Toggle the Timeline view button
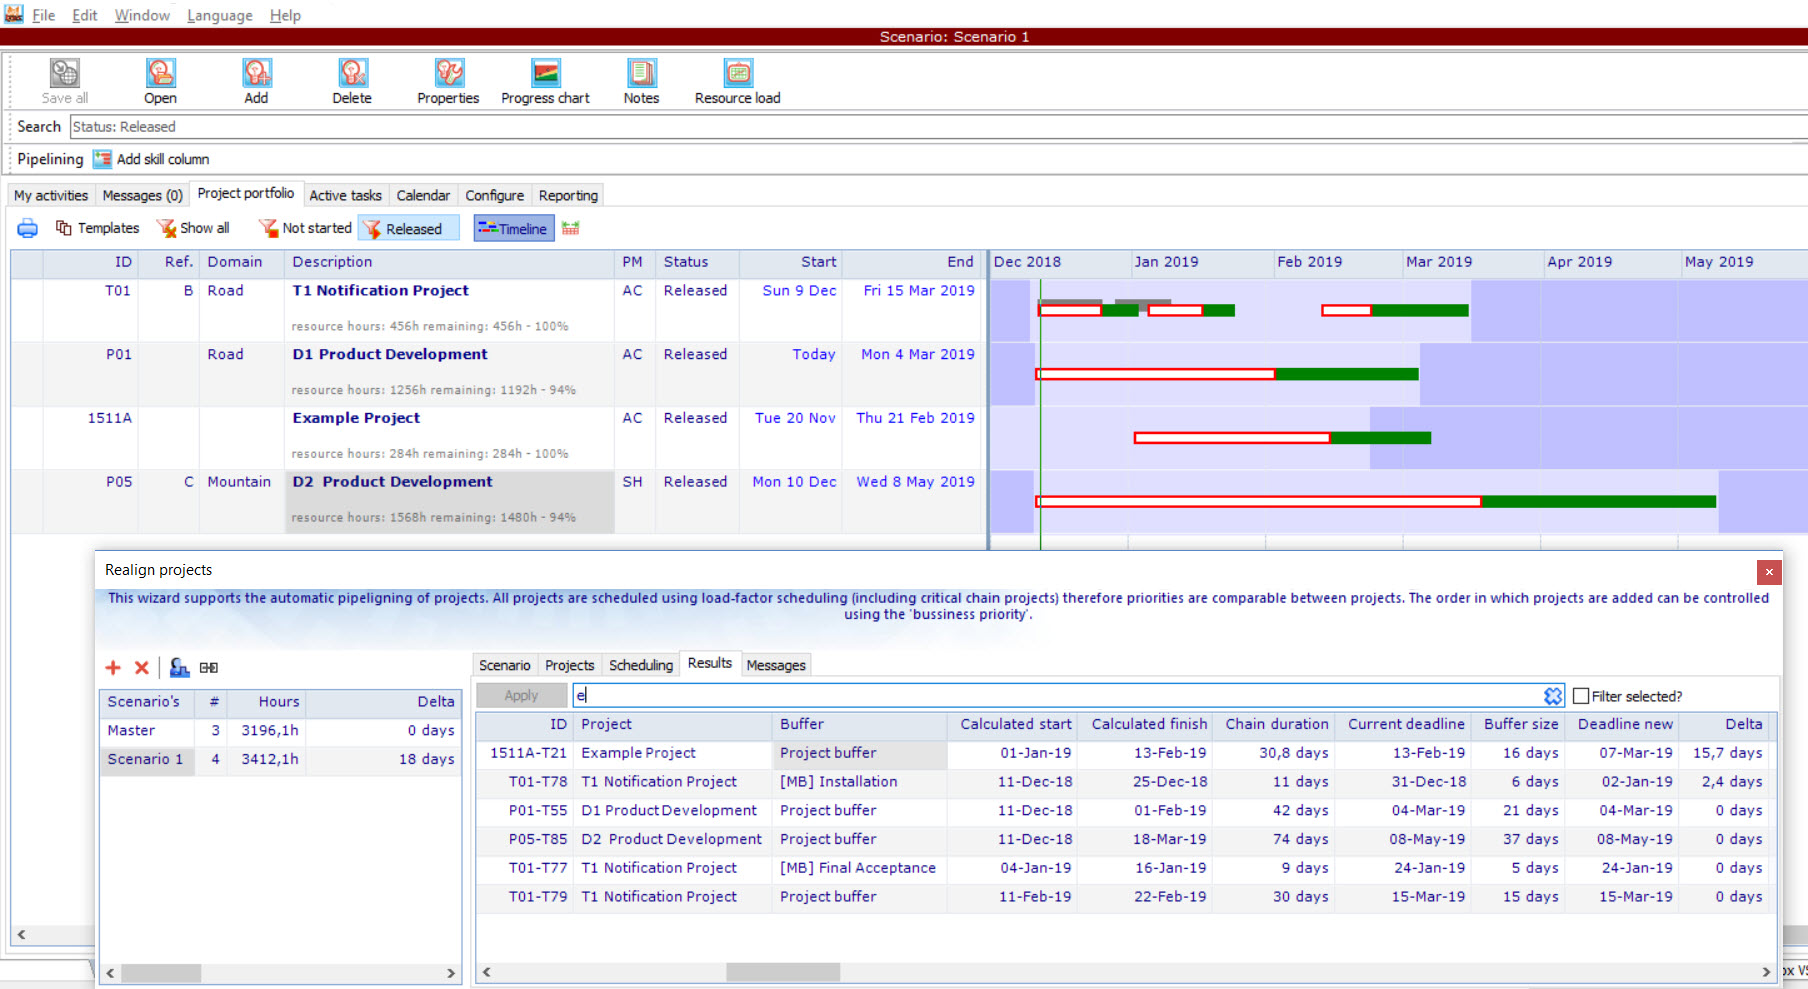 point(513,229)
